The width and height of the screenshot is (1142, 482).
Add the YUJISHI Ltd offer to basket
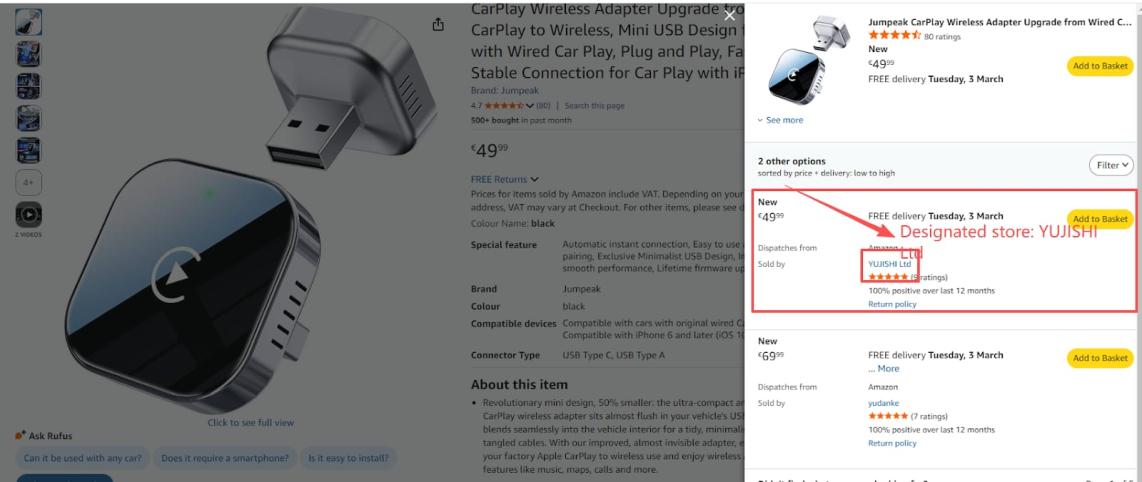click(1099, 219)
